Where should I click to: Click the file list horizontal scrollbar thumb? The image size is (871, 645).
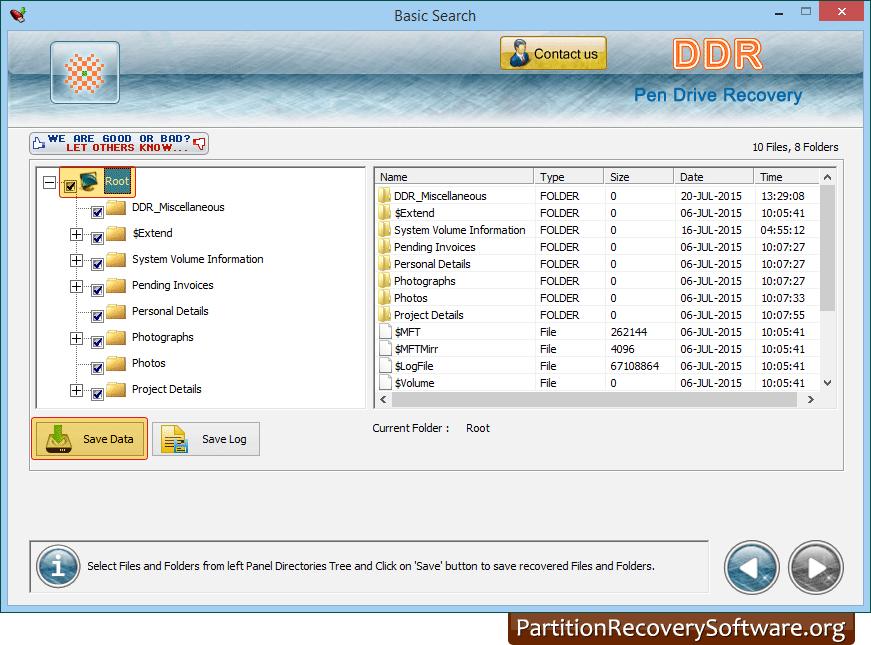point(594,399)
